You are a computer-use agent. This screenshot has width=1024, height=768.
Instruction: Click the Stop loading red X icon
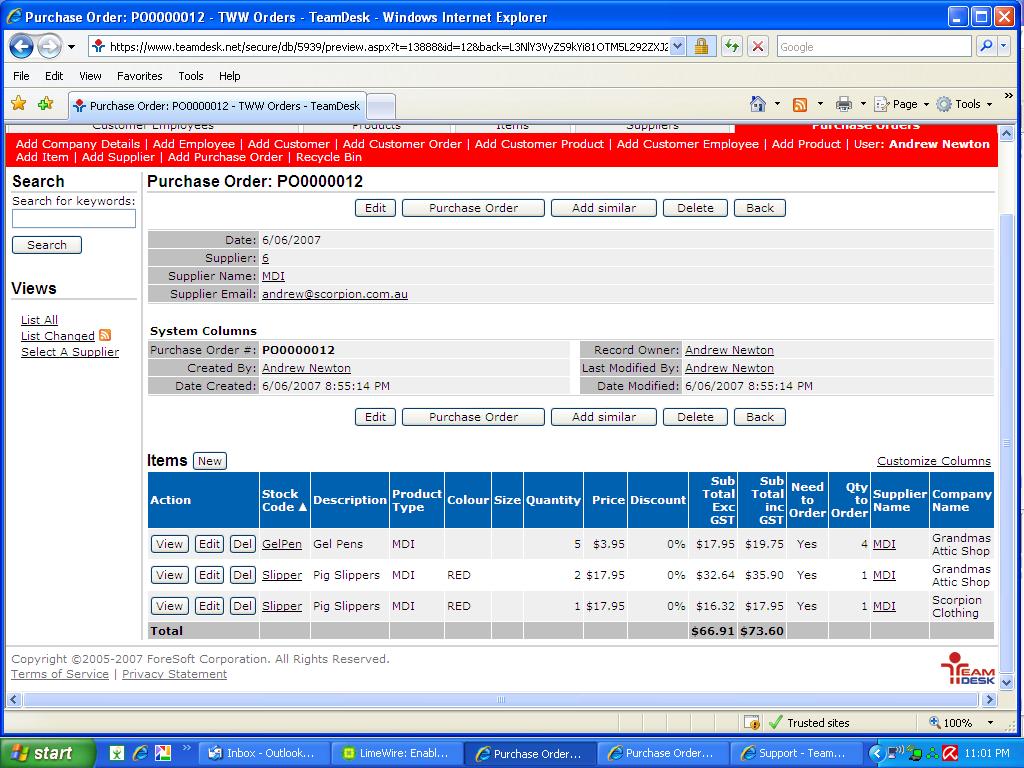pos(758,47)
